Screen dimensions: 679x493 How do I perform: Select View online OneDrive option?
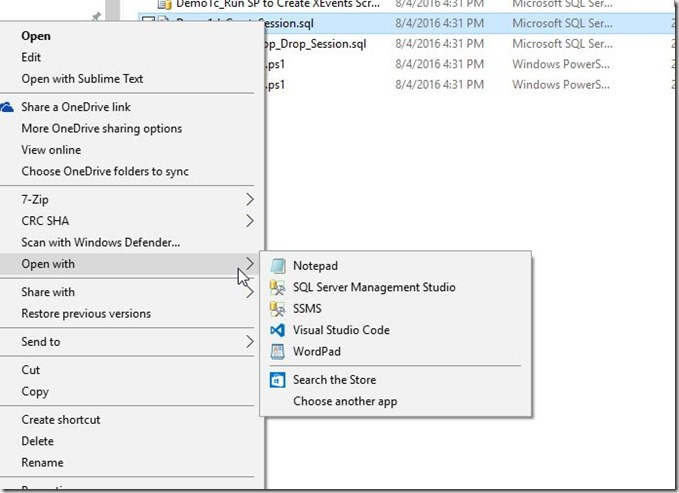point(51,150)
